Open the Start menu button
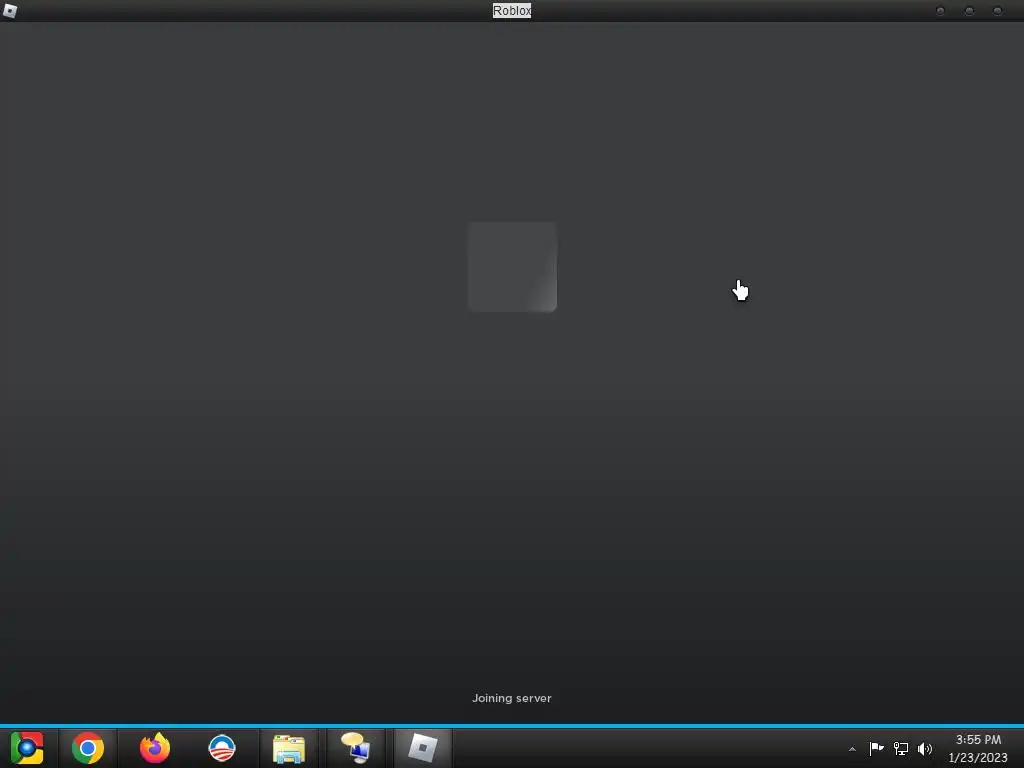Image resolution: width=1024 pixels, height=768 pixels. [x=27, y=748]
